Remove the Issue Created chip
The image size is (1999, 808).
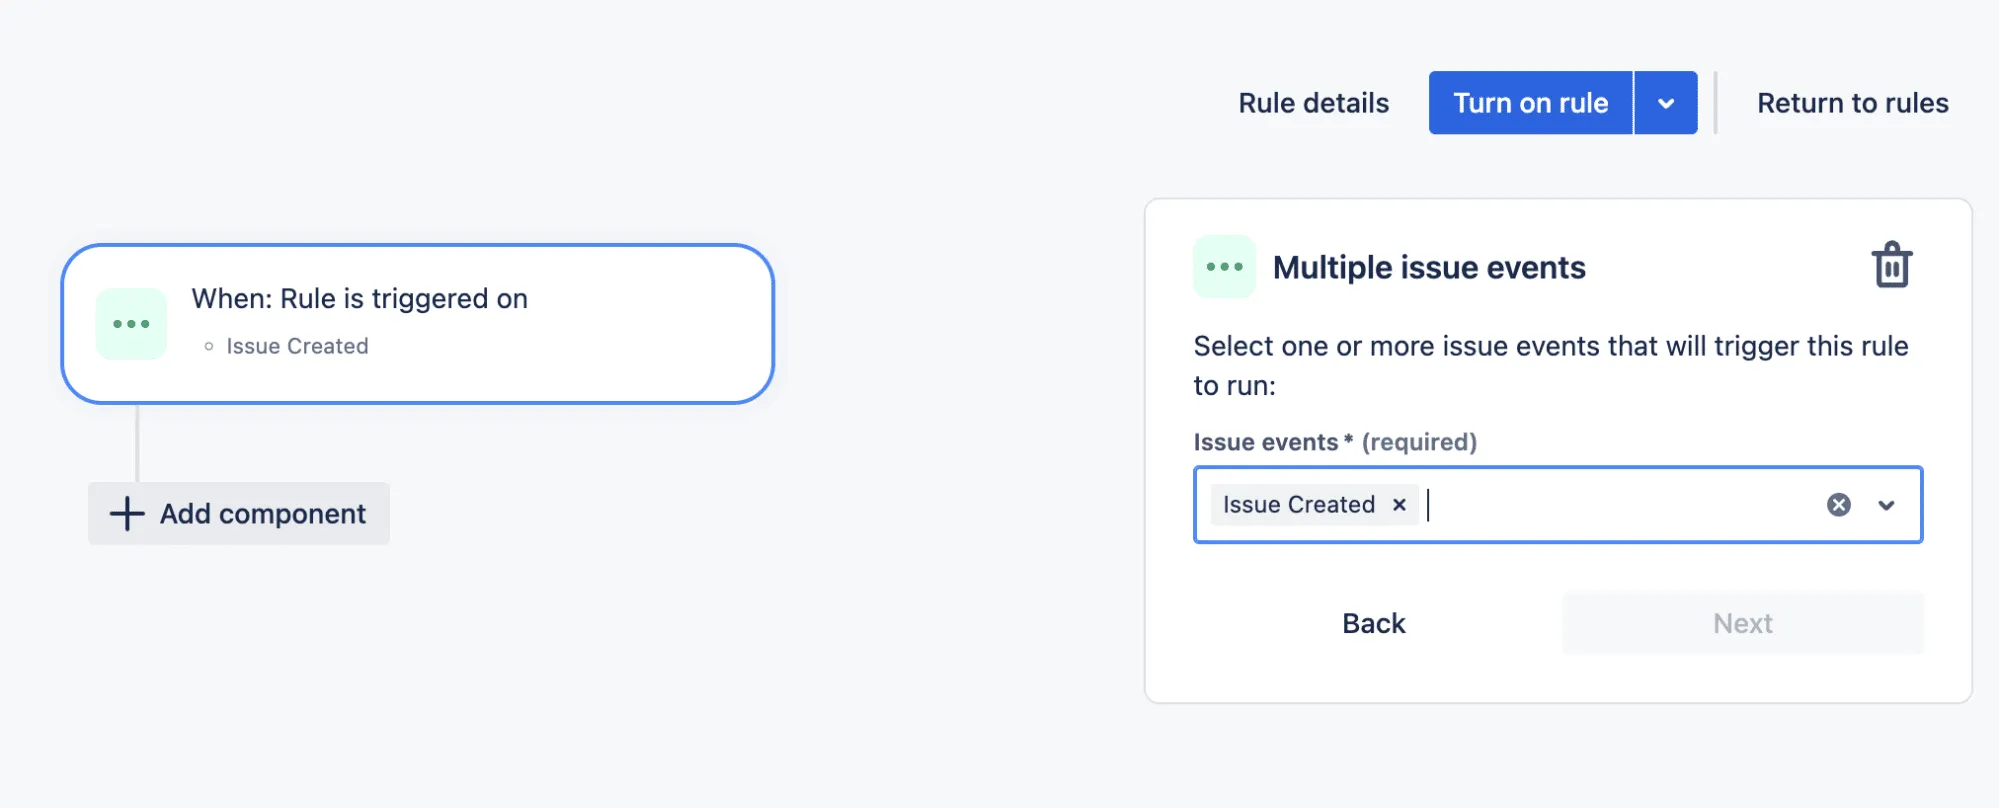(1399, 505)
